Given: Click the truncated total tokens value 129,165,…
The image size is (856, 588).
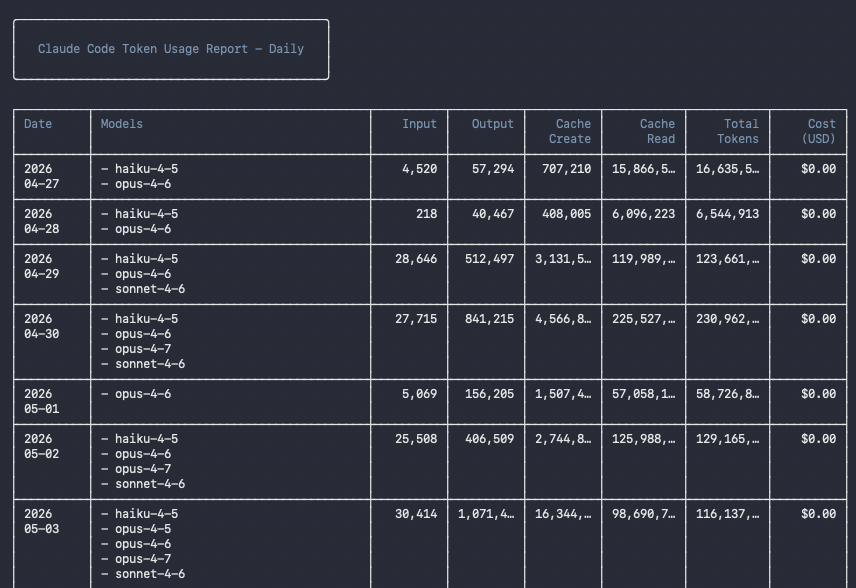Looking at the screenshot, I should pyautogui.click(x=728, y=439).
